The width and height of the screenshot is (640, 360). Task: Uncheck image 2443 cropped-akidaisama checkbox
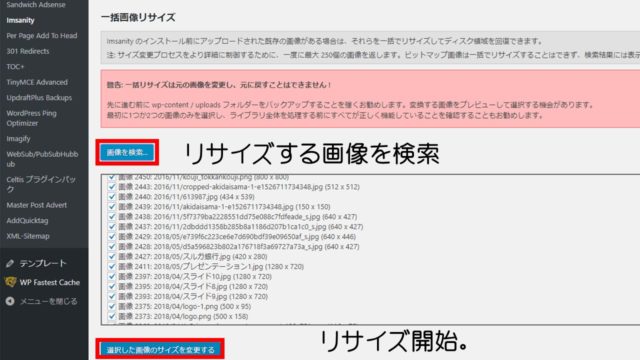pos(111,187)
